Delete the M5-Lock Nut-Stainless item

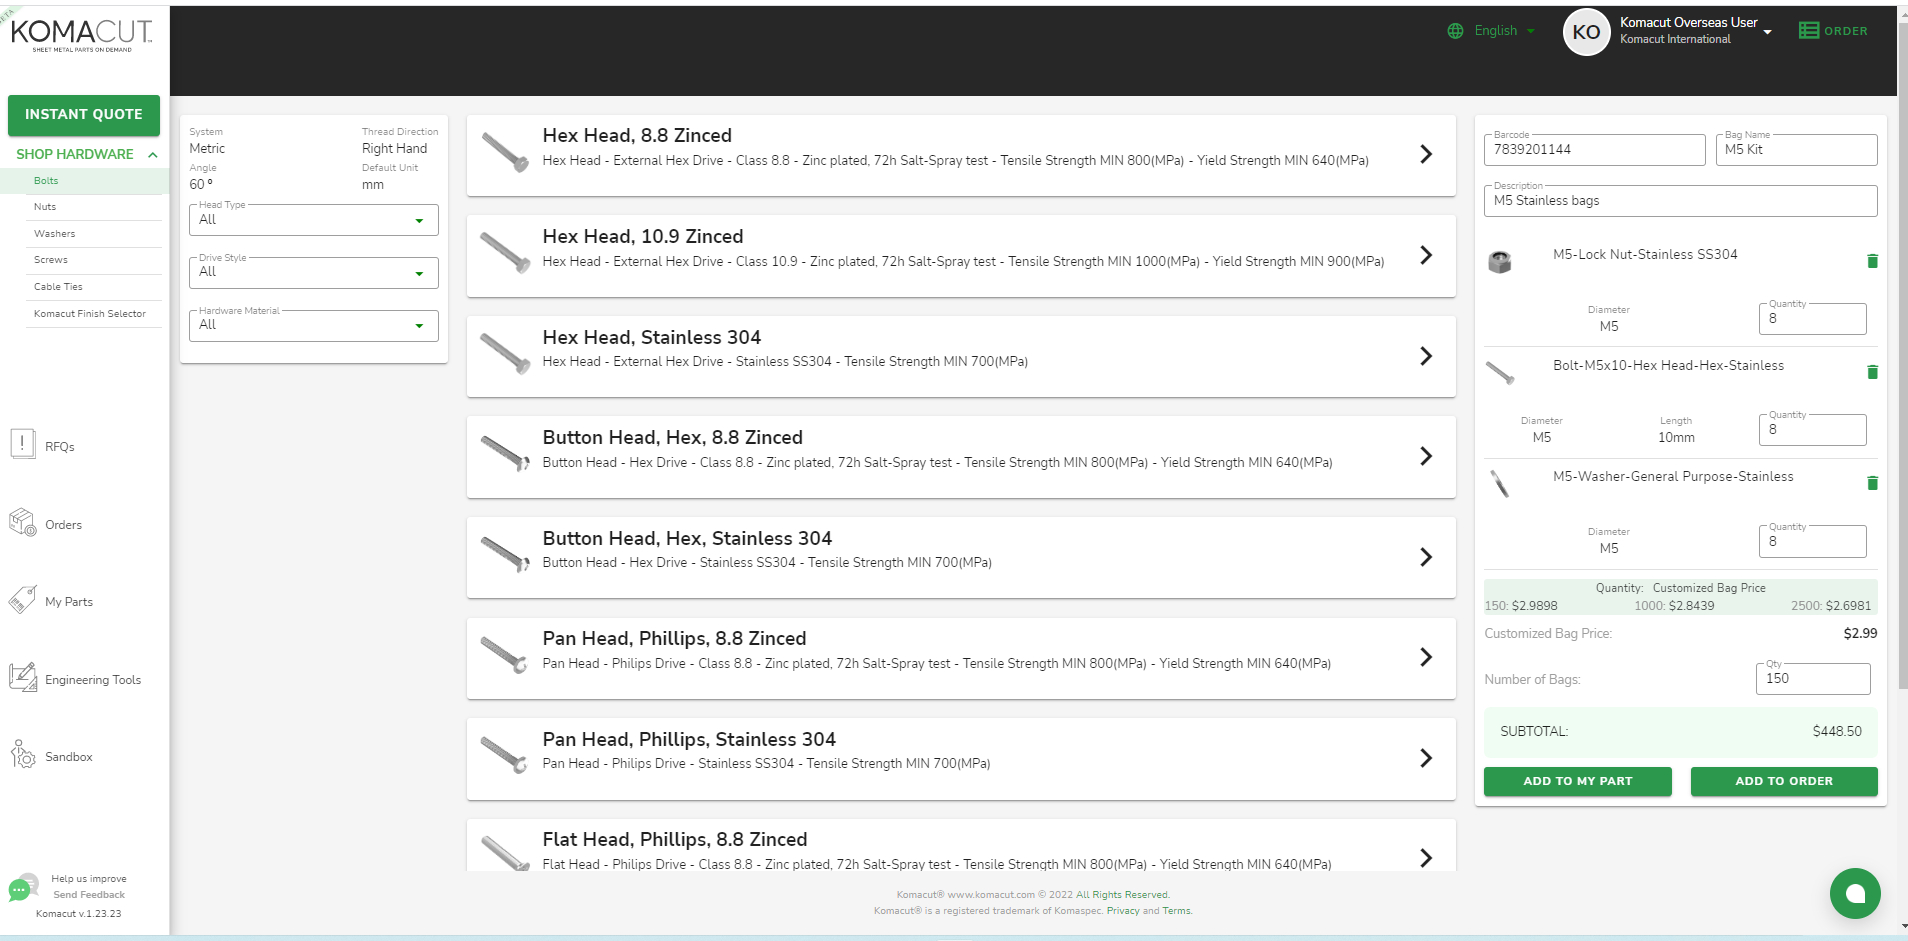(1872, 261)
